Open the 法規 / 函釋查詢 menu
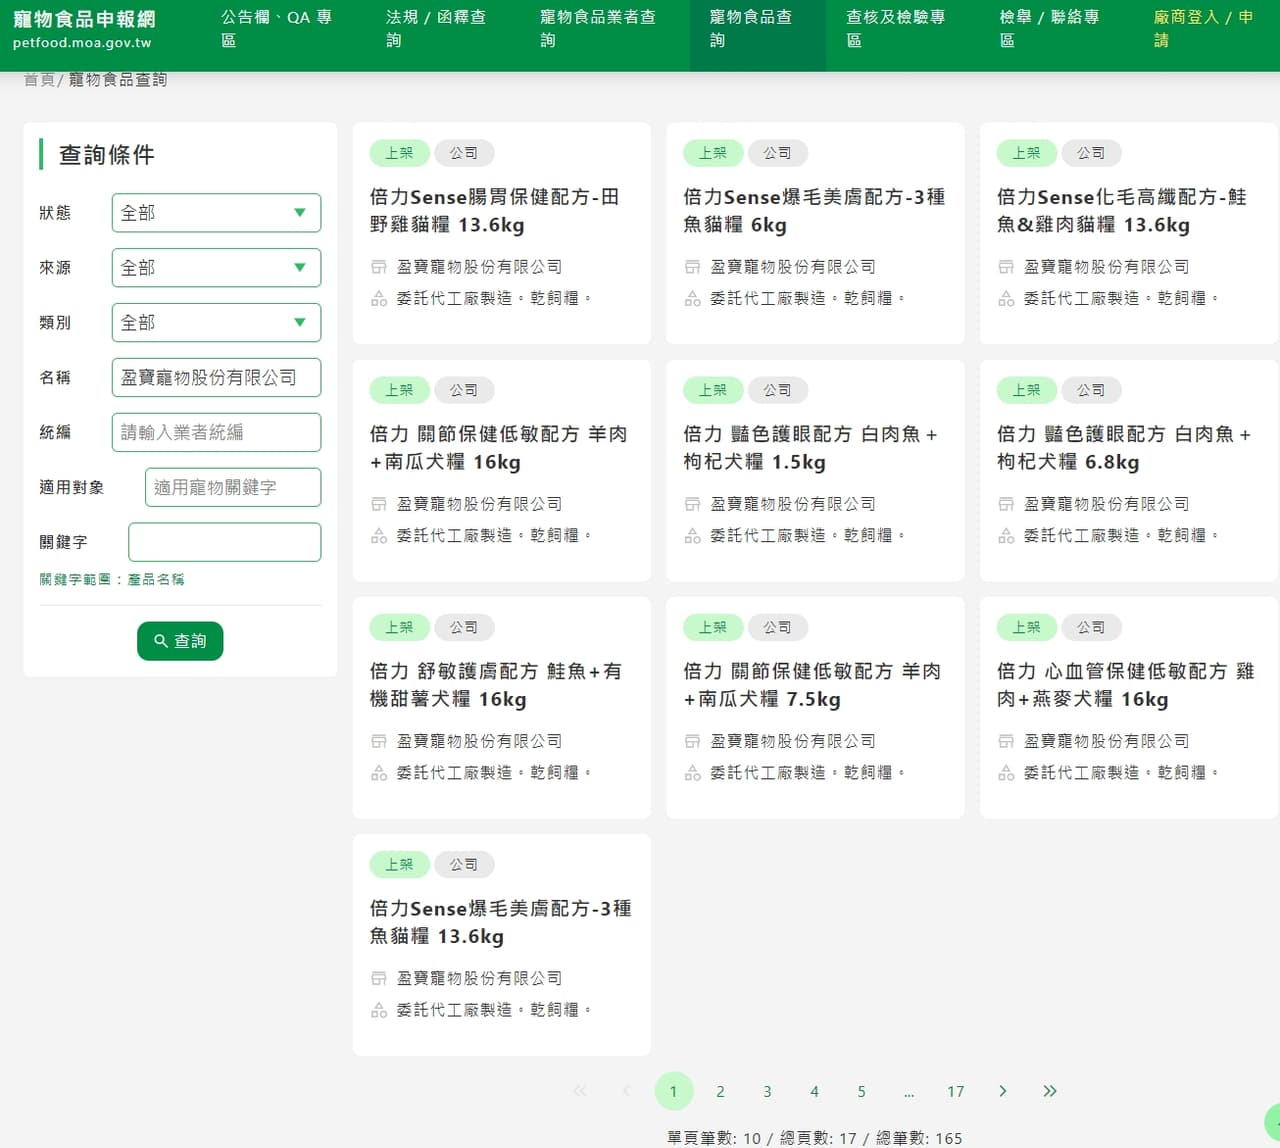1280x1148 pixels. coord(436,29)
